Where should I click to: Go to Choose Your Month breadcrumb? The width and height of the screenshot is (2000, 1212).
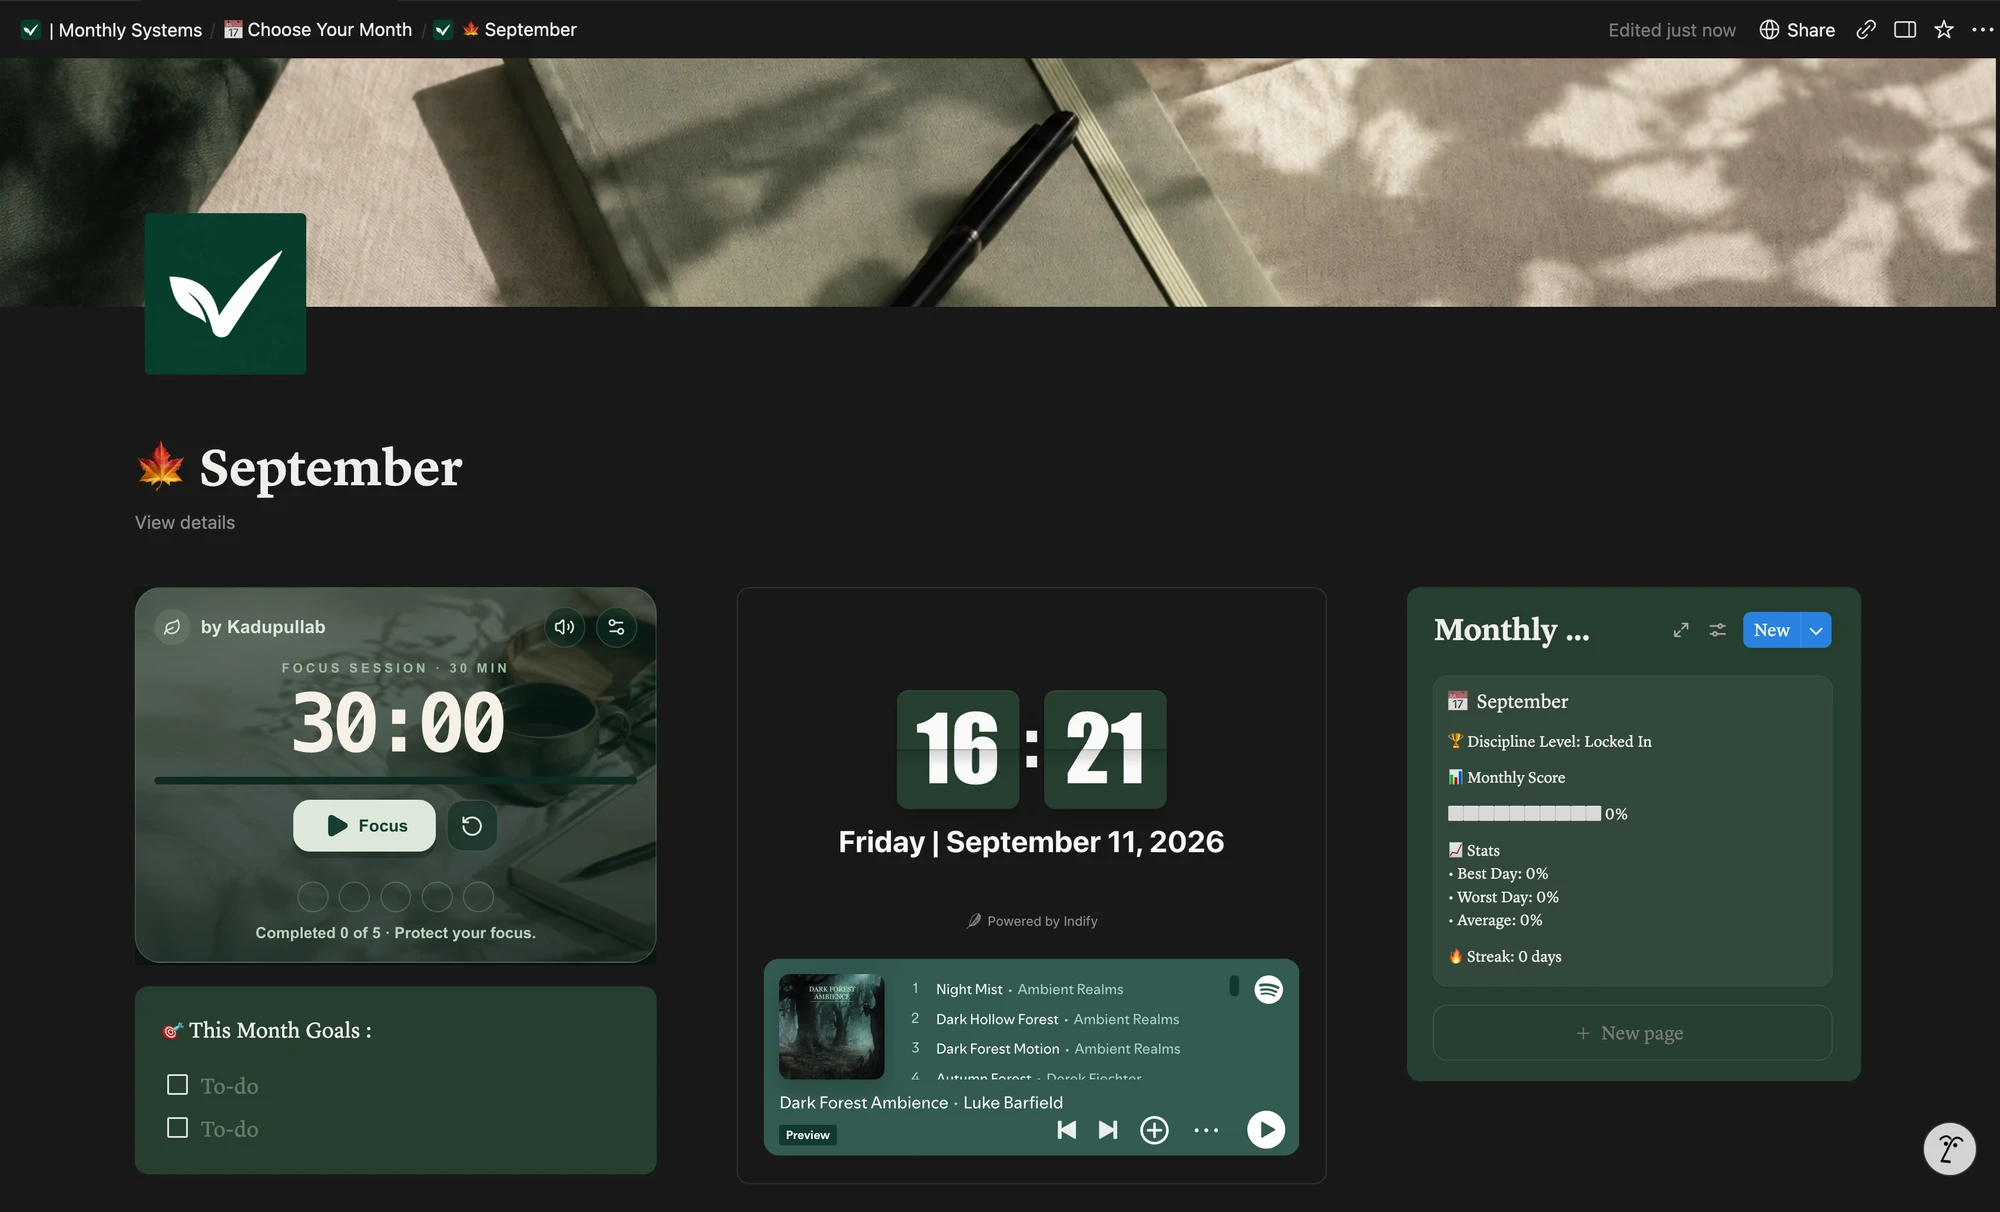point(318,30)
